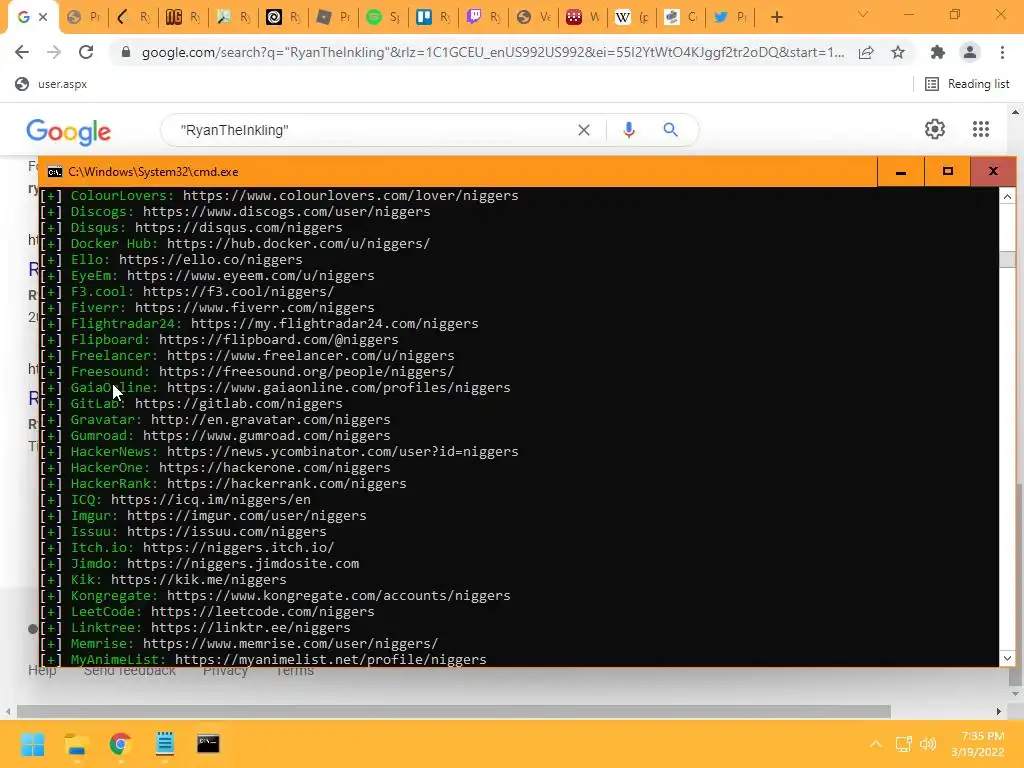The width and height of the screenshot is (1024, 768).
Task: Focus the Chrome address bar URL
Action: (492, 52)
